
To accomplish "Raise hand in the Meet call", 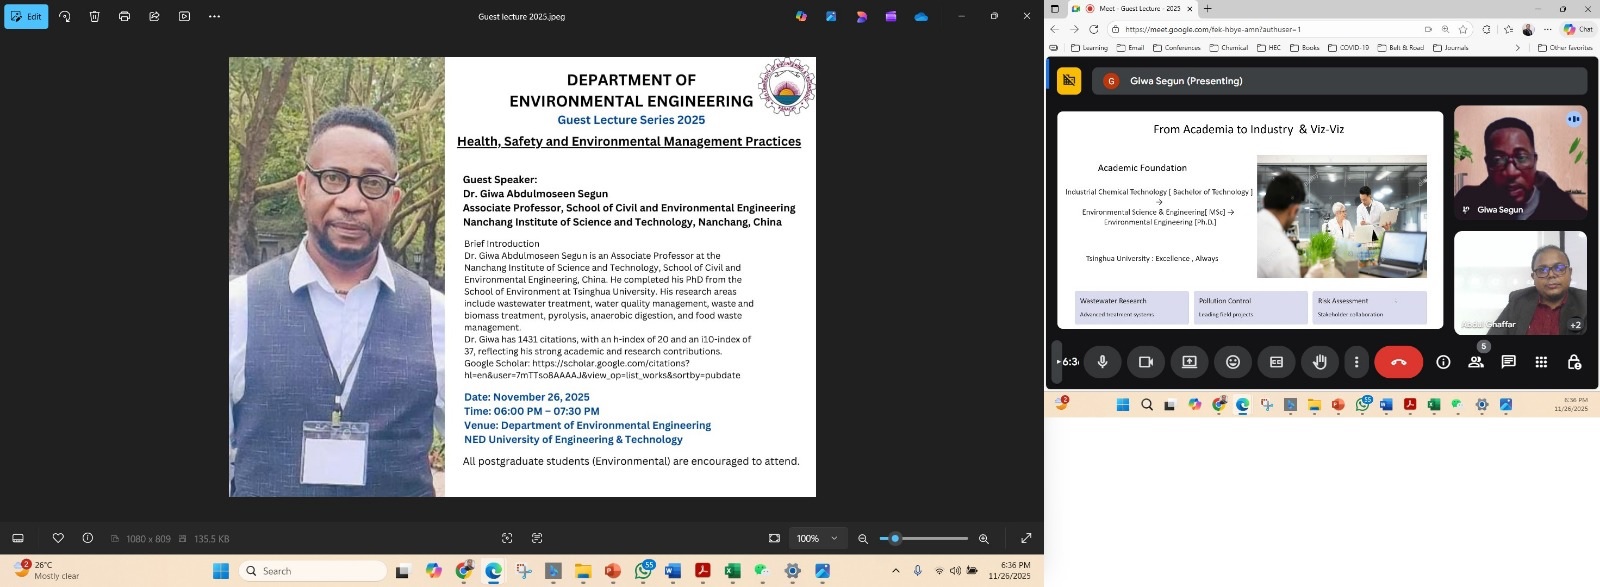I will point(1320,362).
